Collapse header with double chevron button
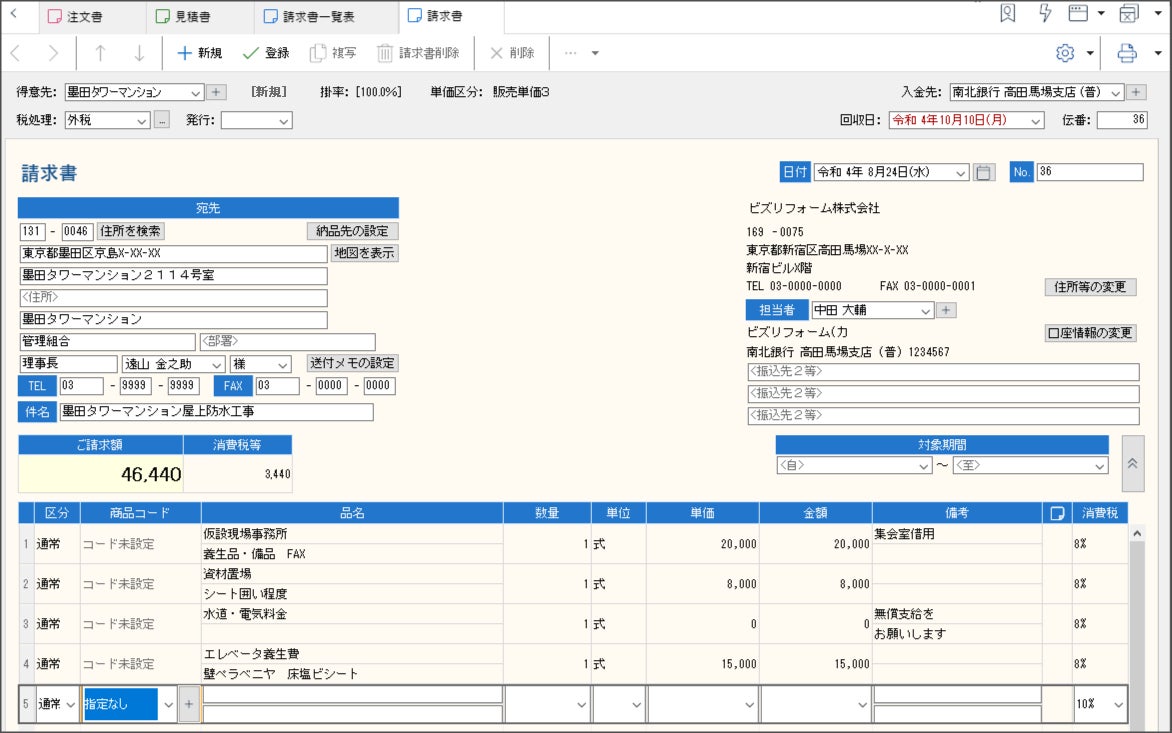The height and width of the screenshot is (733, 1172). click(1132, 464)
